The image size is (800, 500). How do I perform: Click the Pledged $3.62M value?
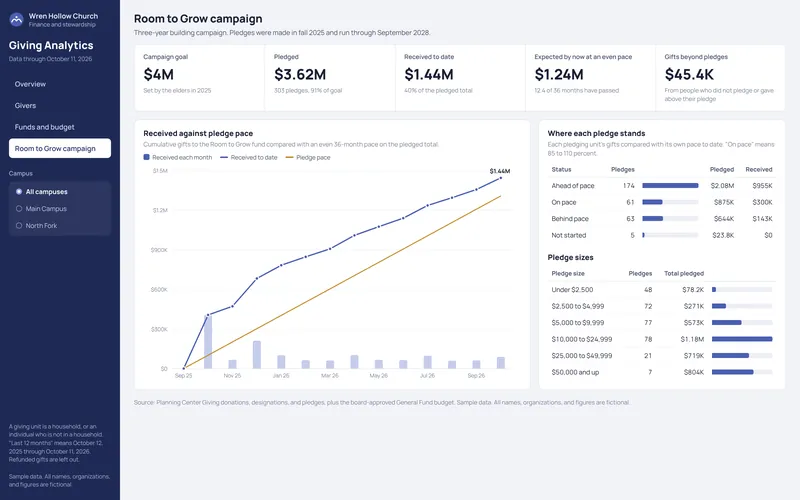tap(300, 74)
